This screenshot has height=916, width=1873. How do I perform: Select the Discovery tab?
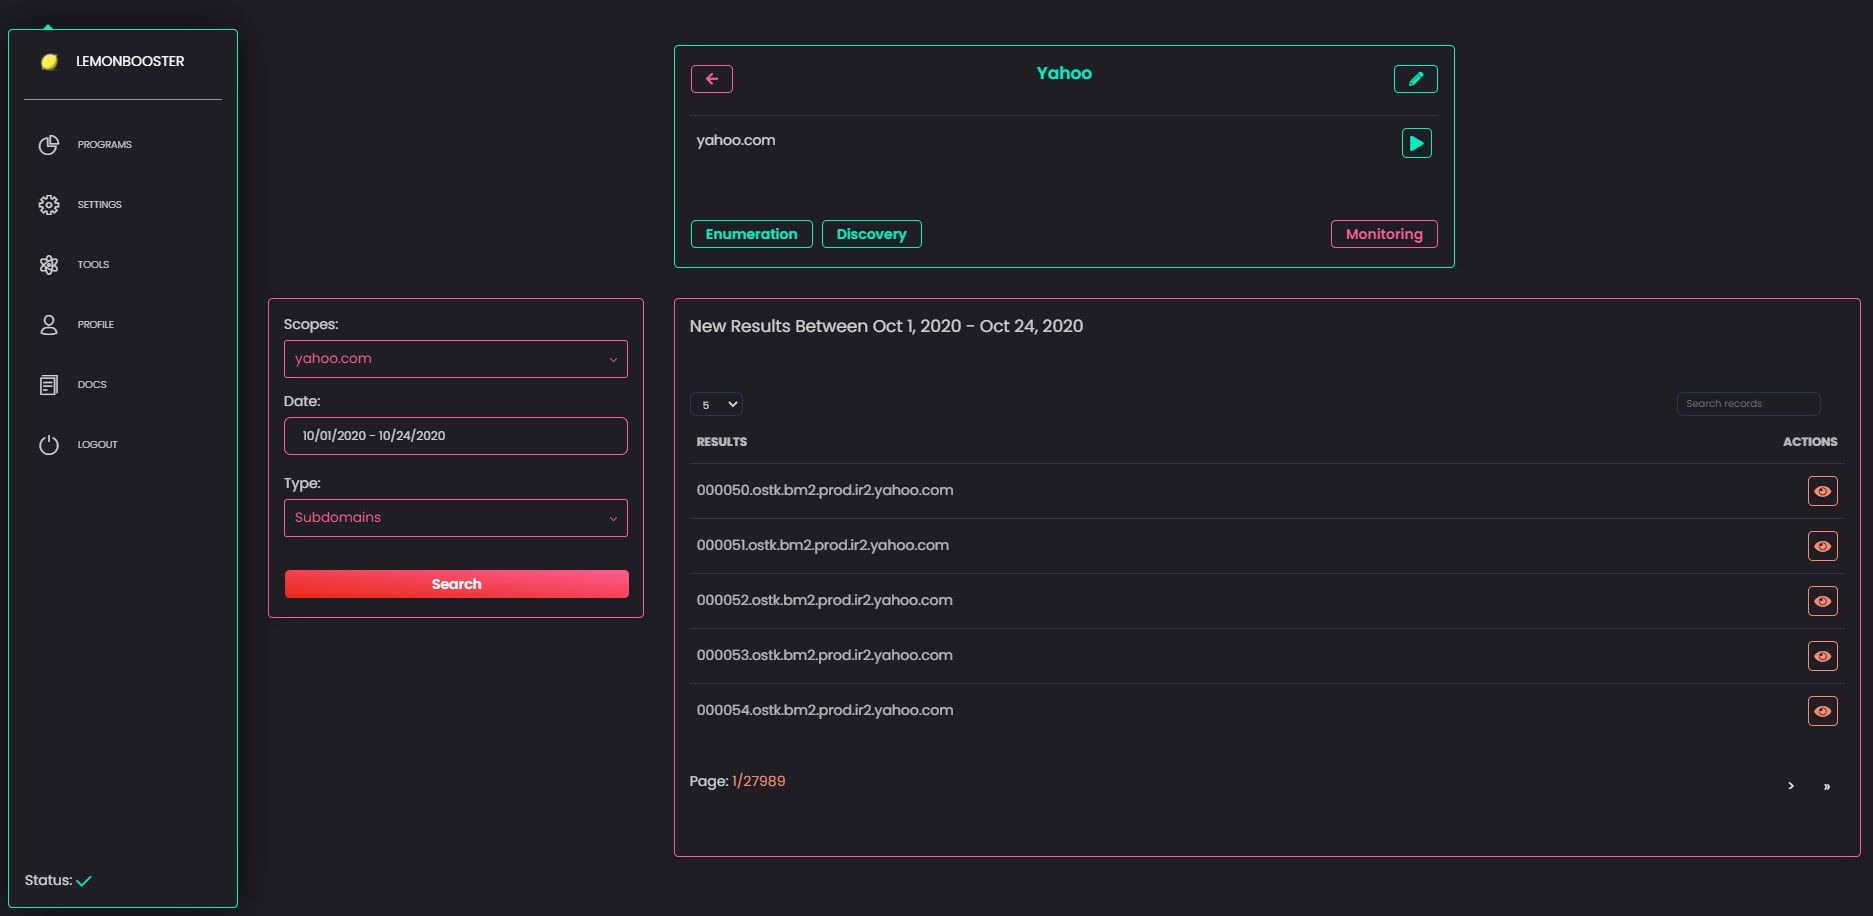click(x=872, y=234)
